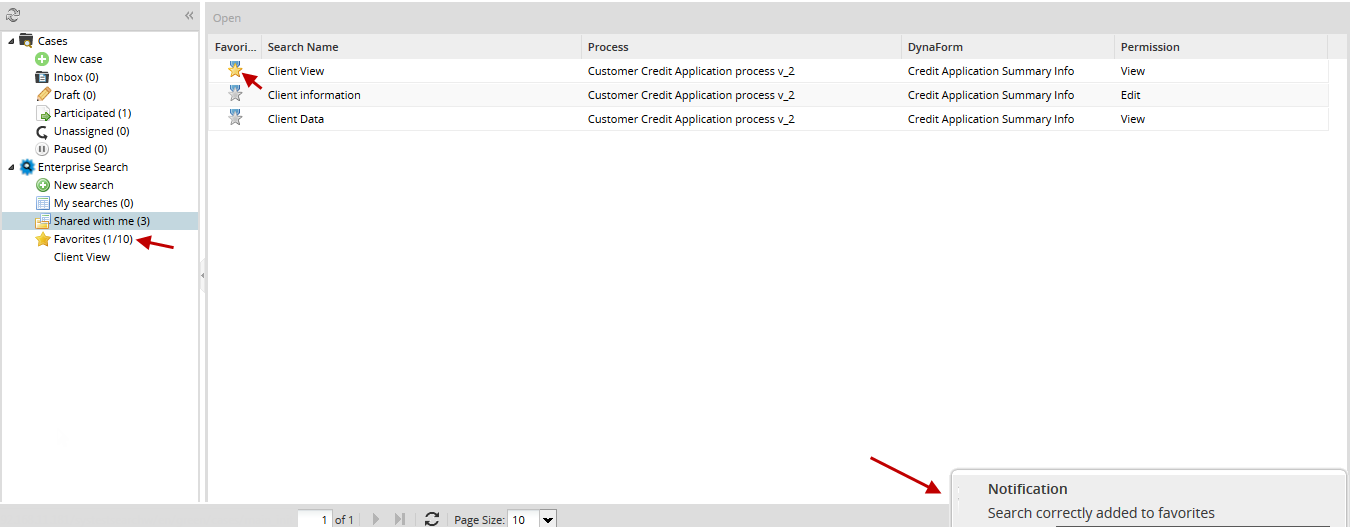Viewport: 1356px width, 527px height.
Task: Open Client View under Favorites
Action: tap(82, 257)
